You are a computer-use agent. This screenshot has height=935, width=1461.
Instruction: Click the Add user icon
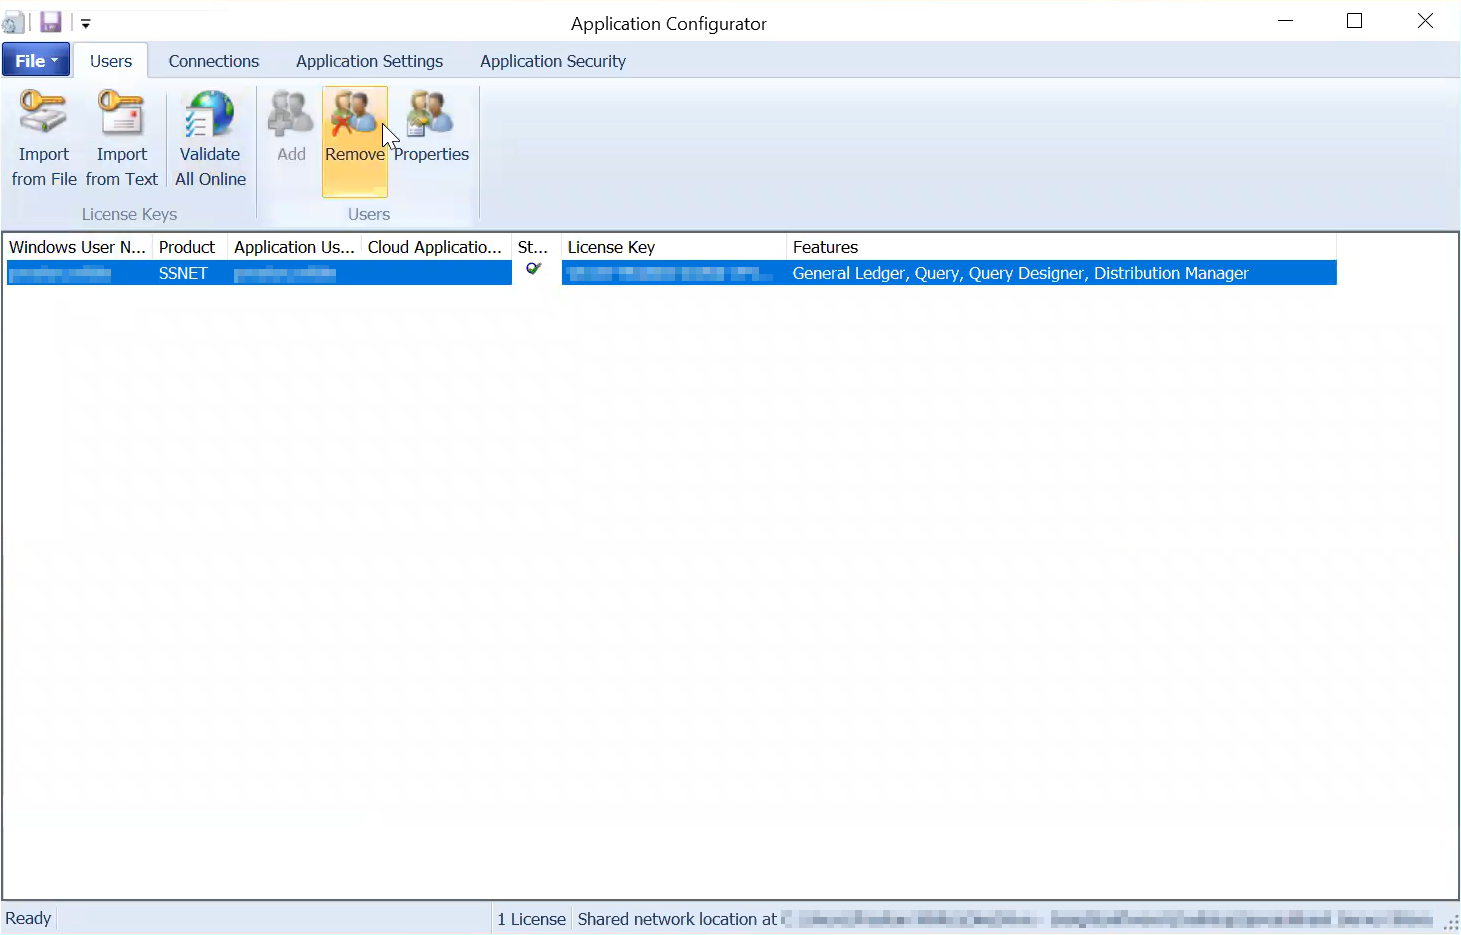(x=289, y=113)
